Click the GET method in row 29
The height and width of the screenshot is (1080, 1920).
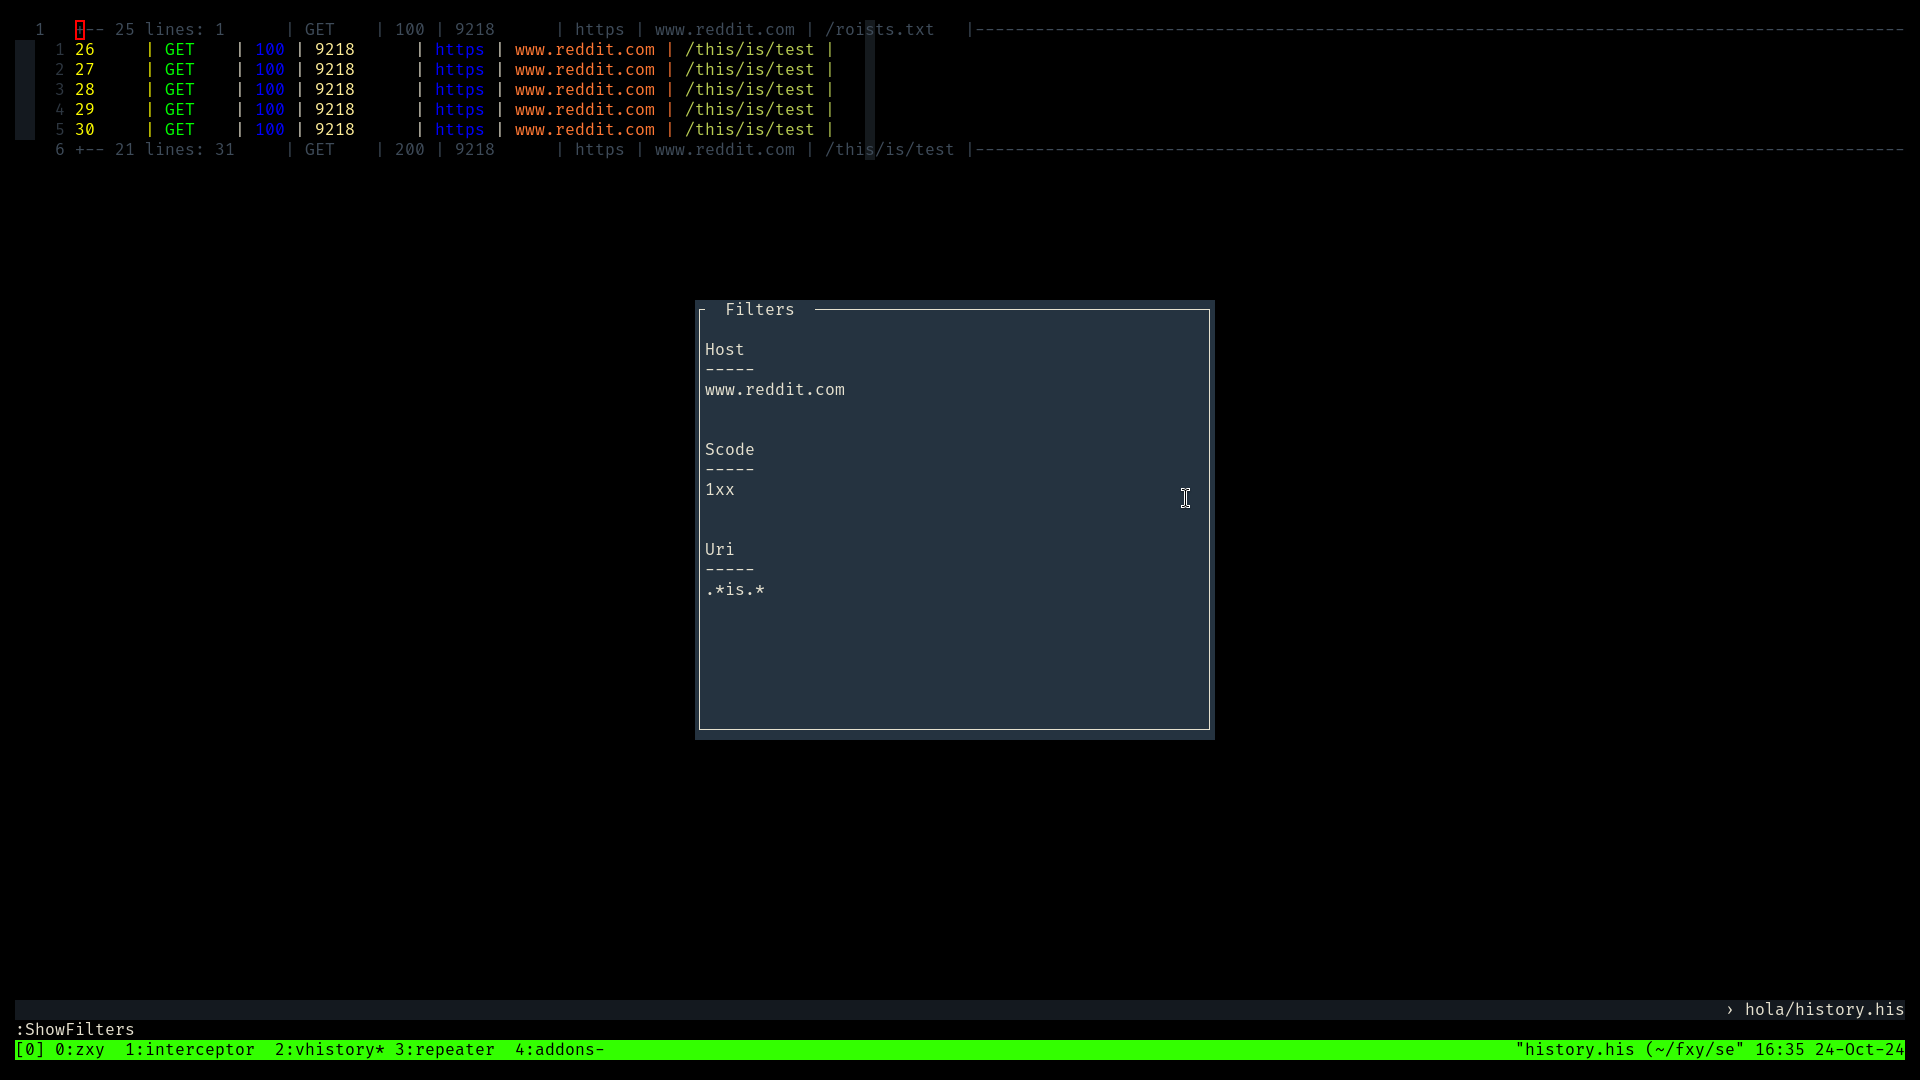click(x=180, y=110)
